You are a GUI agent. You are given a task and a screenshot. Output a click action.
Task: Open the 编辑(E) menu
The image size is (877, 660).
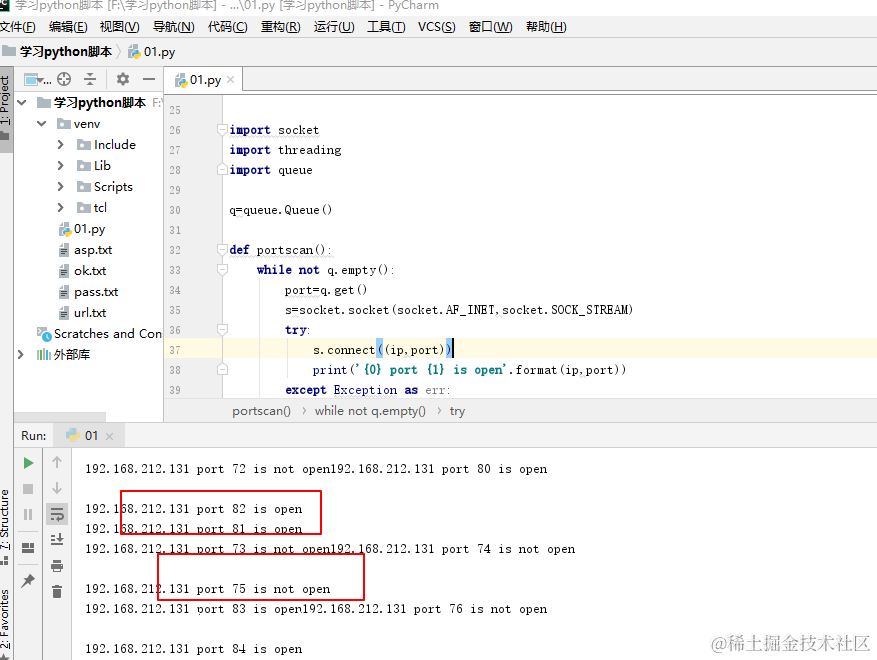(68, 27)
